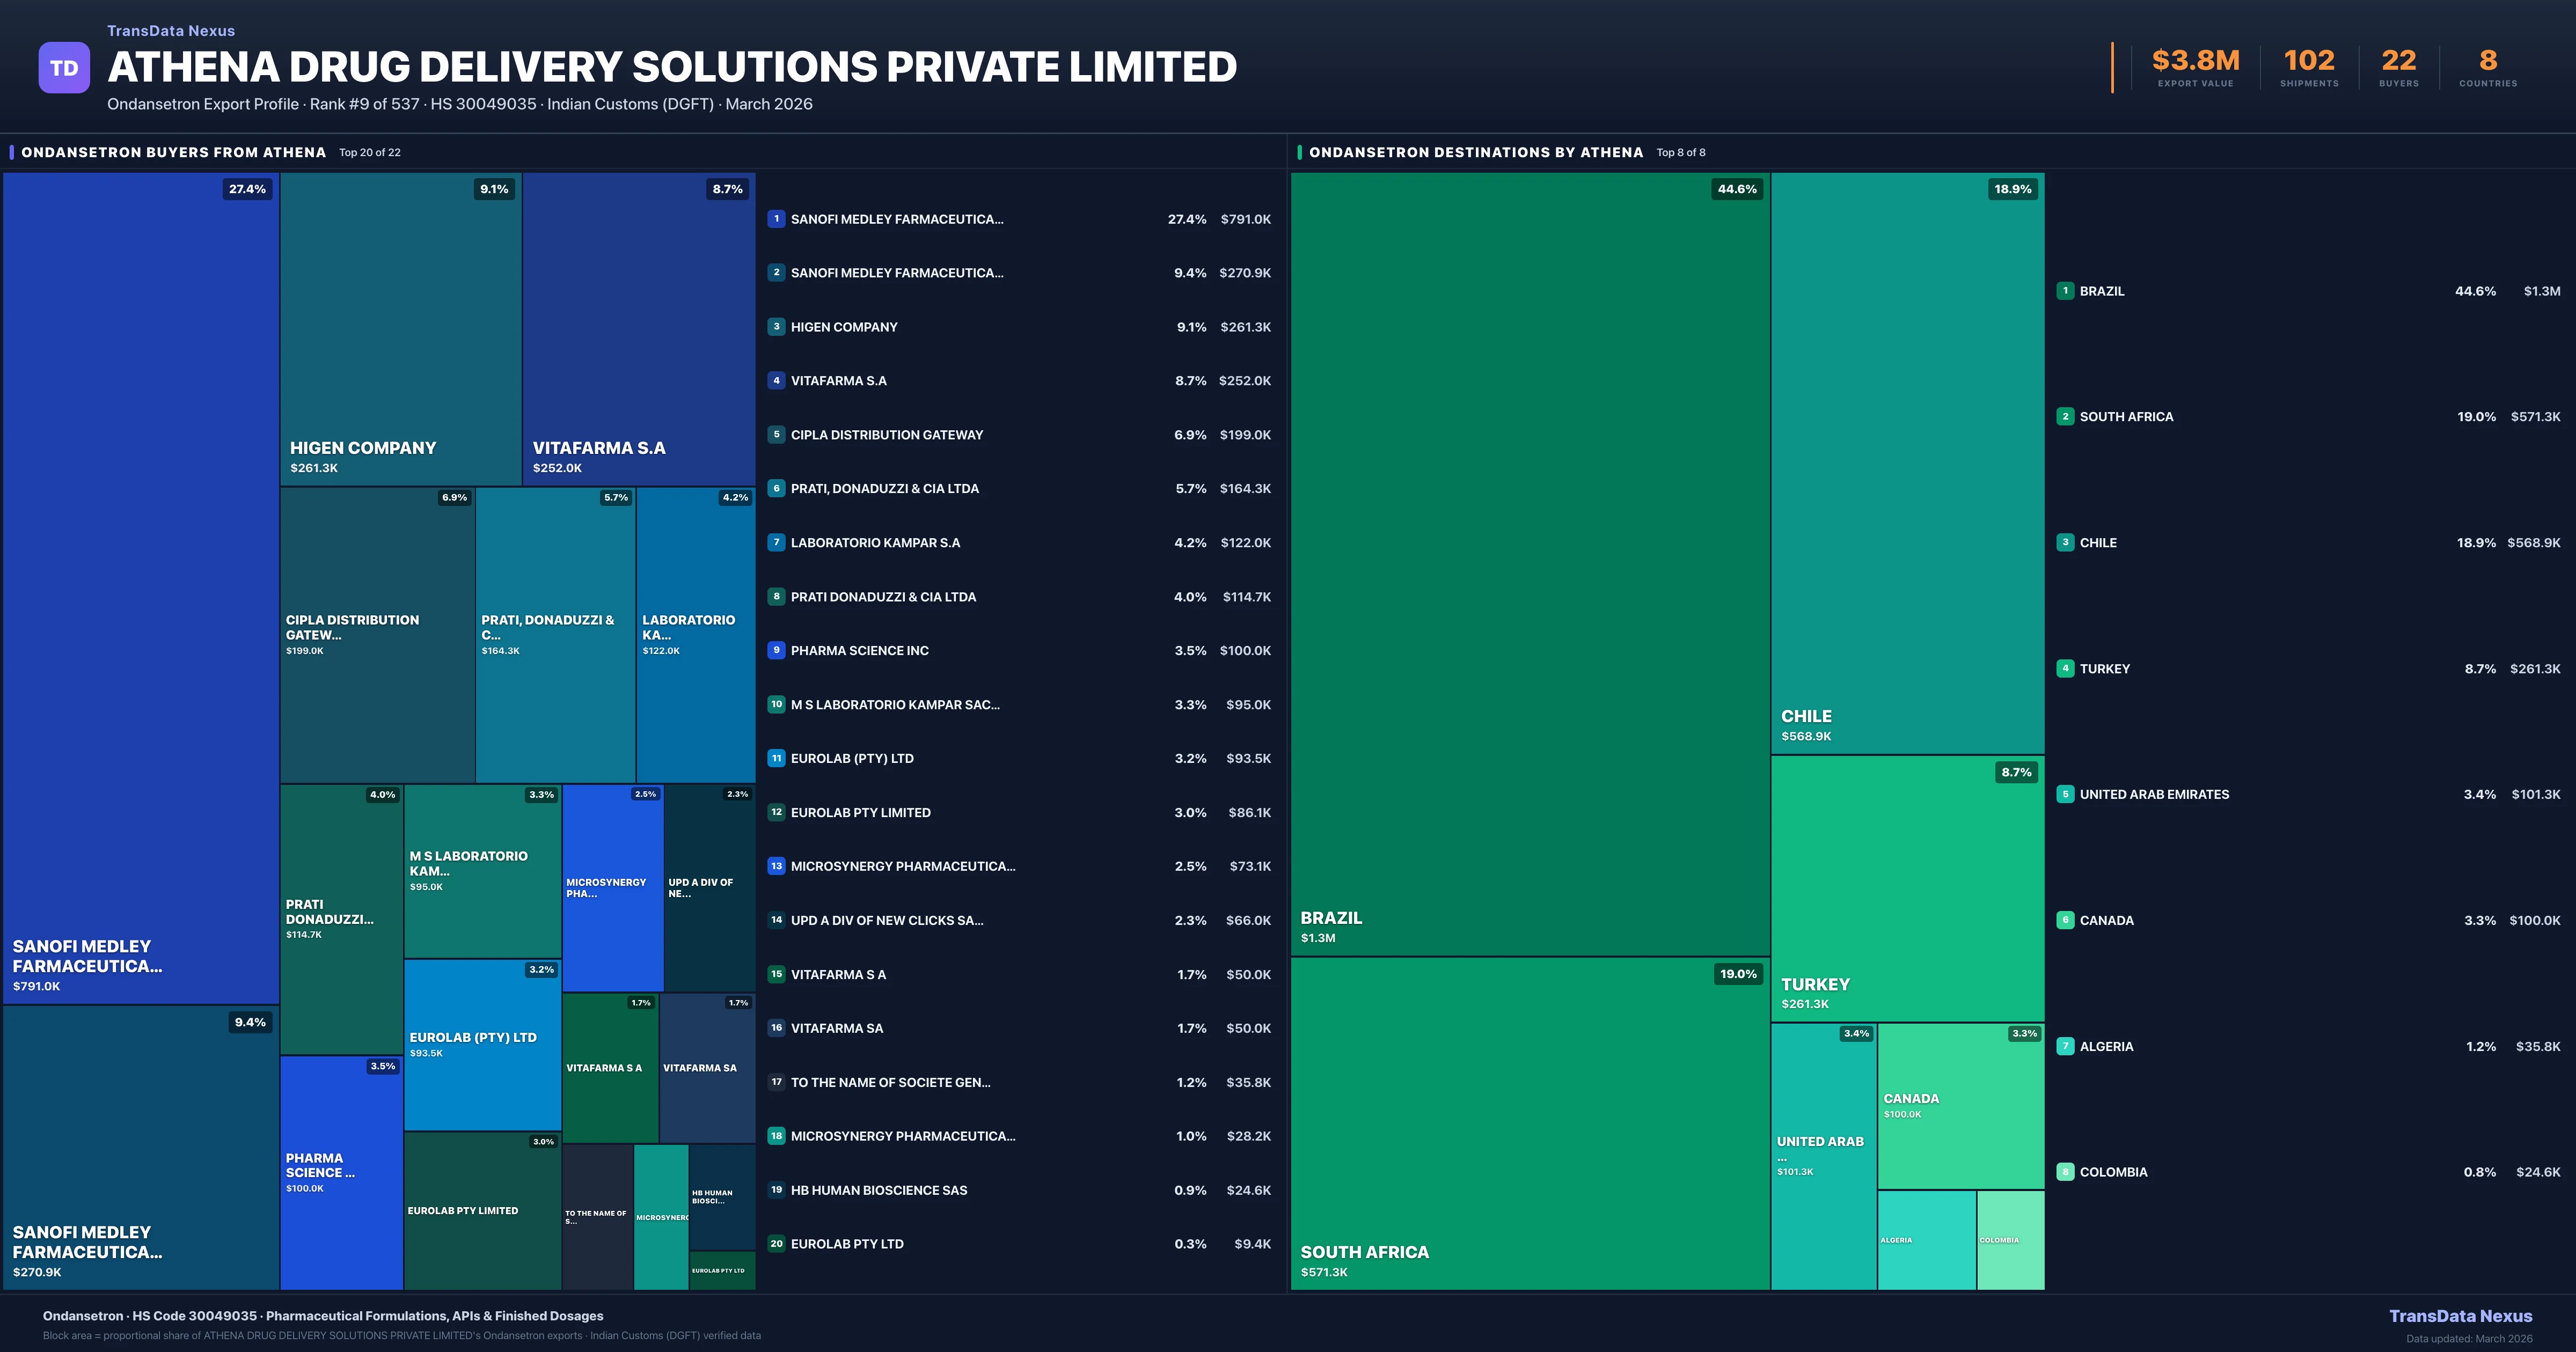Image resolution: width=2576 pixels, height=1352 pixels.
Task: Open Cipla Distribution Gateway list entry
Action: click(x=886, y=435)
